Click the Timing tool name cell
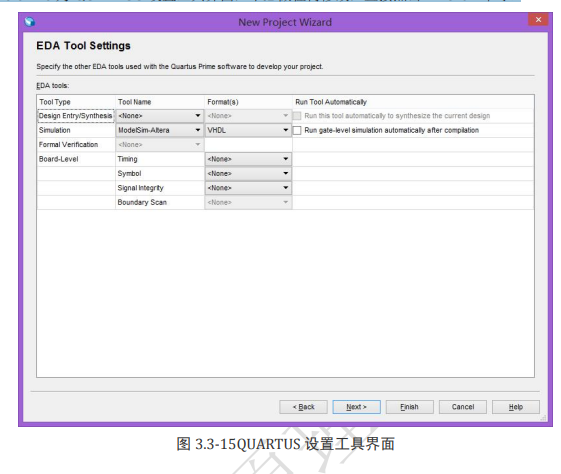This screenshot has height=474, width=561. 160,159
